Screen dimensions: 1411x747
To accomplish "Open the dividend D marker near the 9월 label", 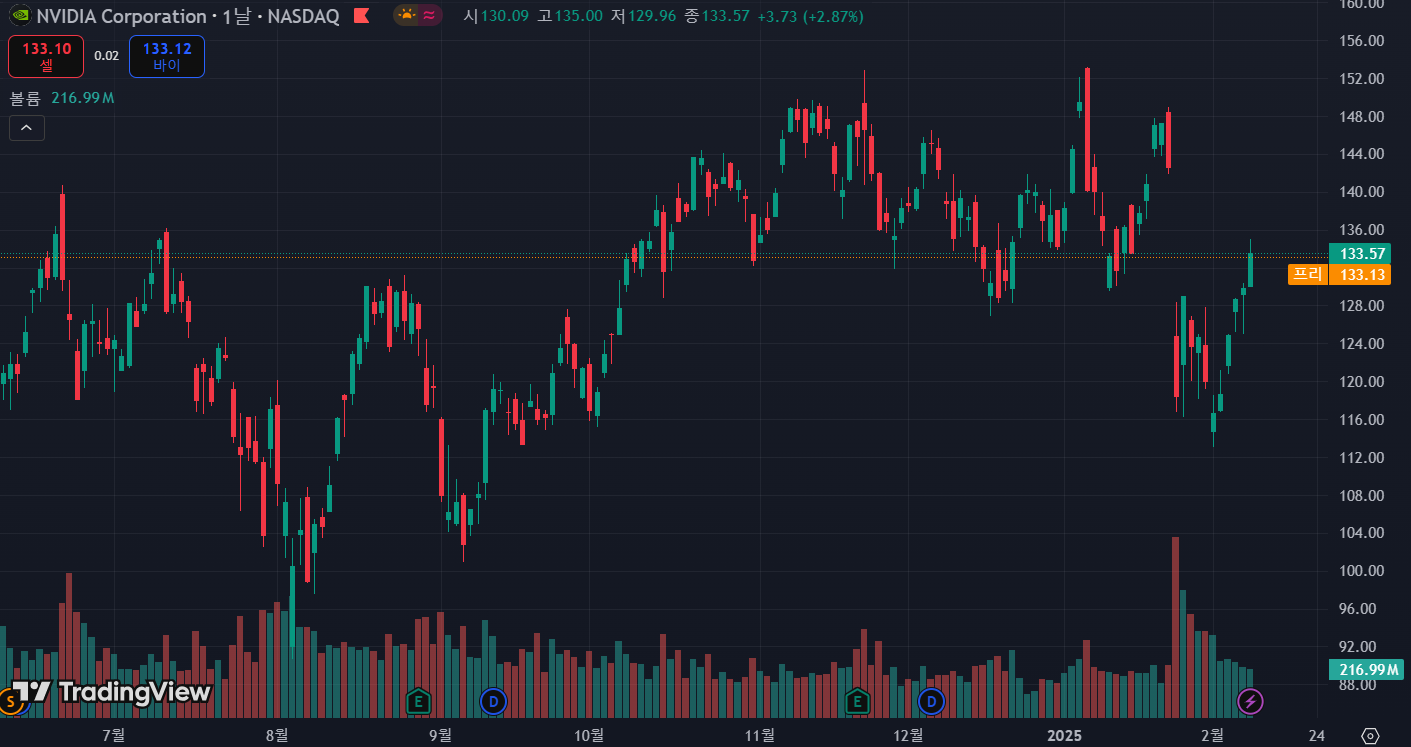I will [492, 701].
